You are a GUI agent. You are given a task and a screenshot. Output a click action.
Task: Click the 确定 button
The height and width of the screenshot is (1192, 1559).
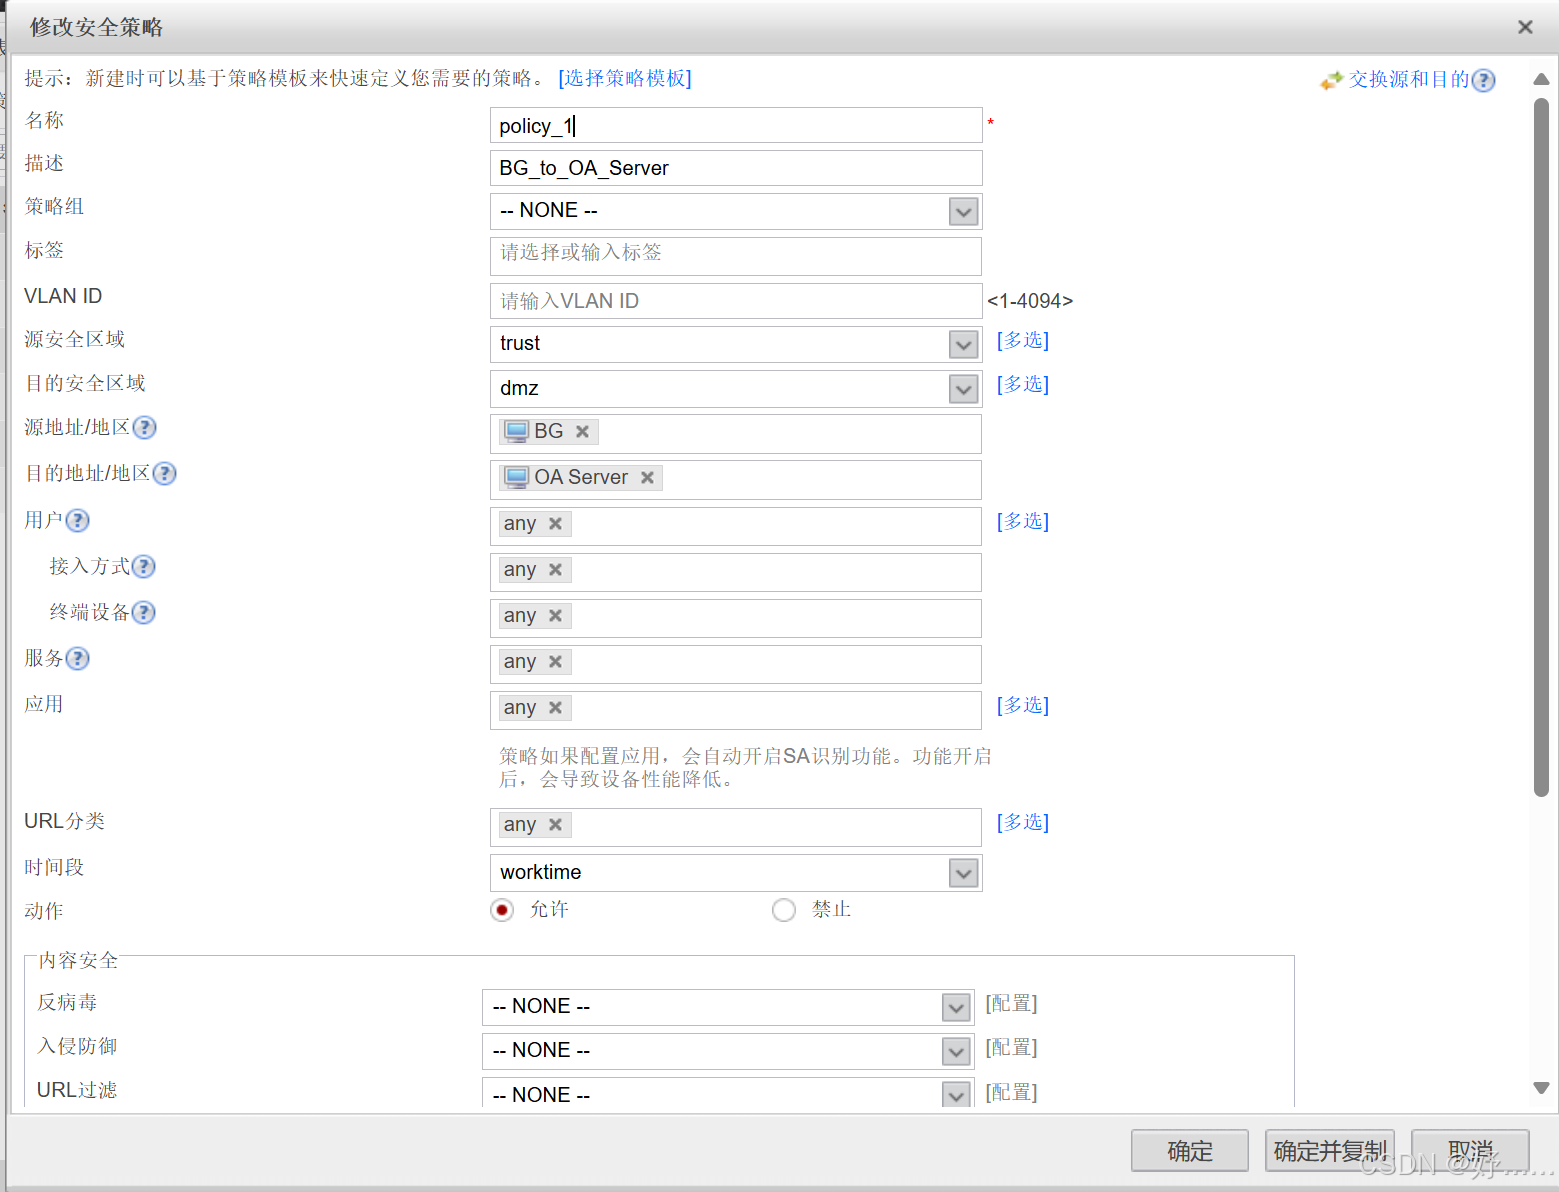(x=1190, y=1151)
